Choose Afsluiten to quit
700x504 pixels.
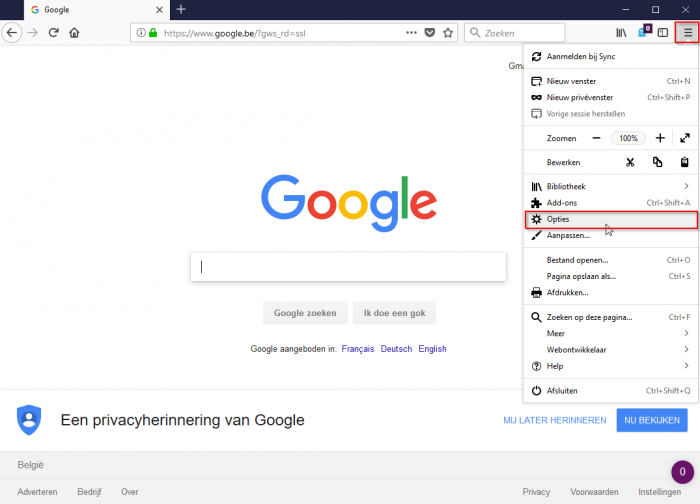tap(610, 391)
